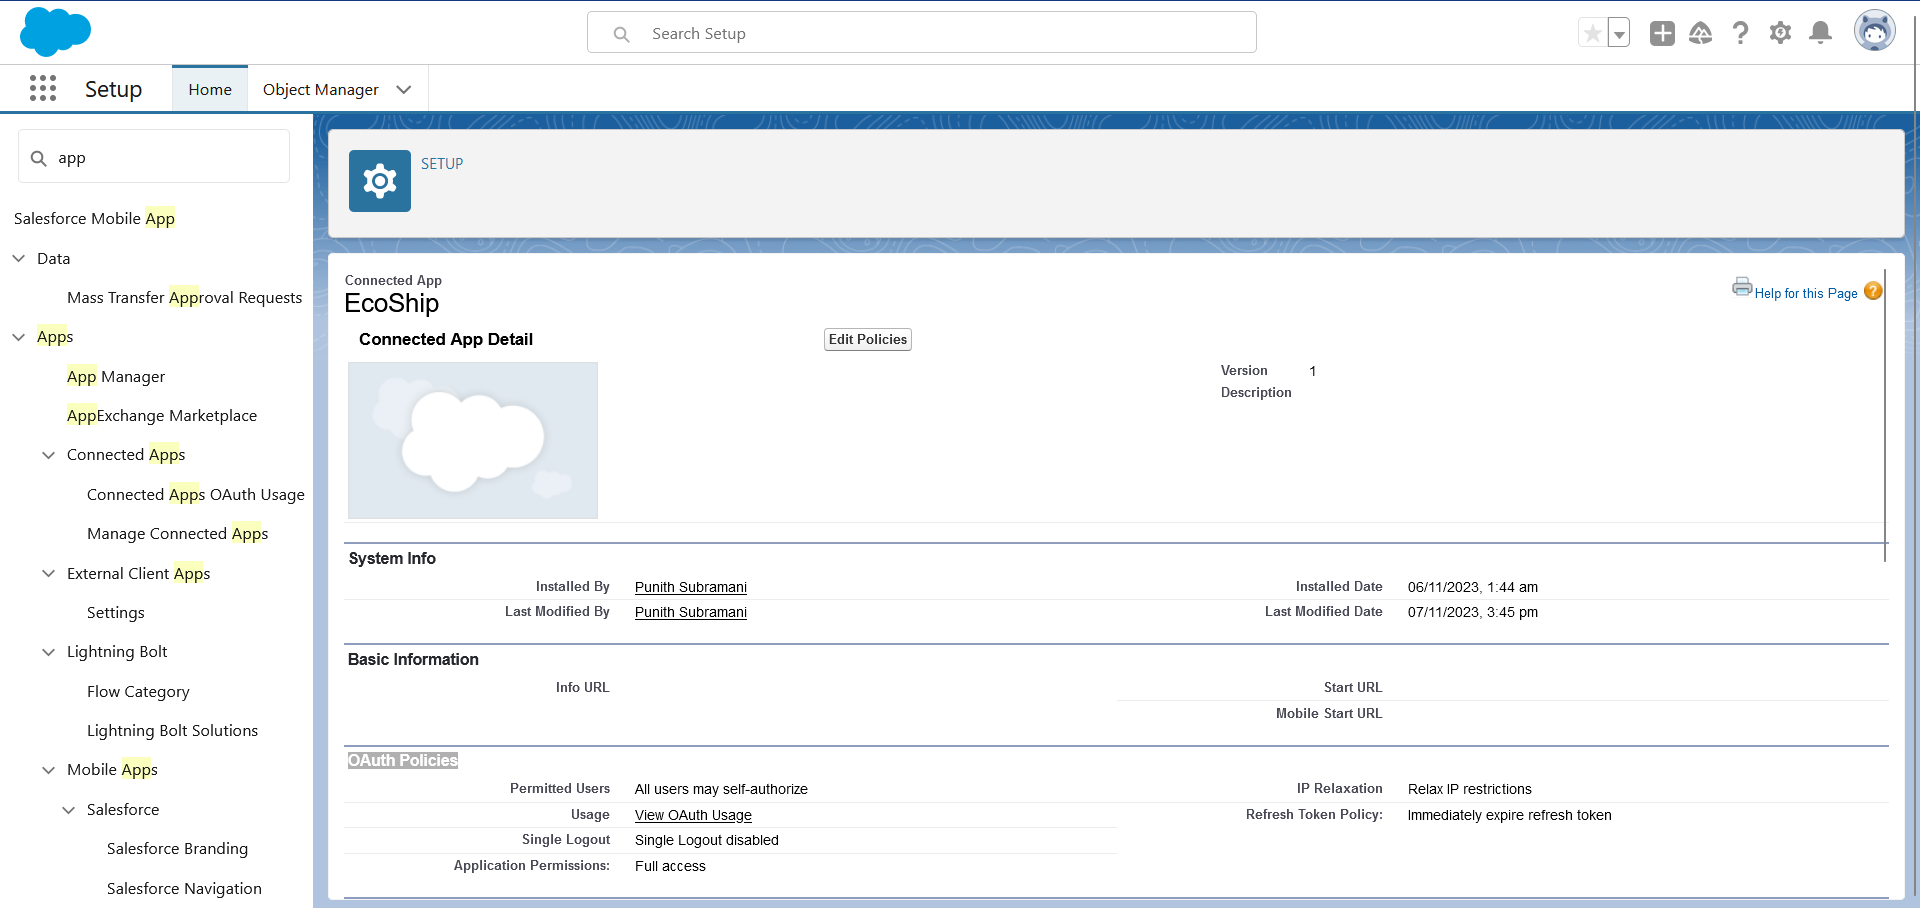Viewport: 1920px width, 908px height.
Task: Add page to favorites star icon
Action: click(x=1592, y=33)
